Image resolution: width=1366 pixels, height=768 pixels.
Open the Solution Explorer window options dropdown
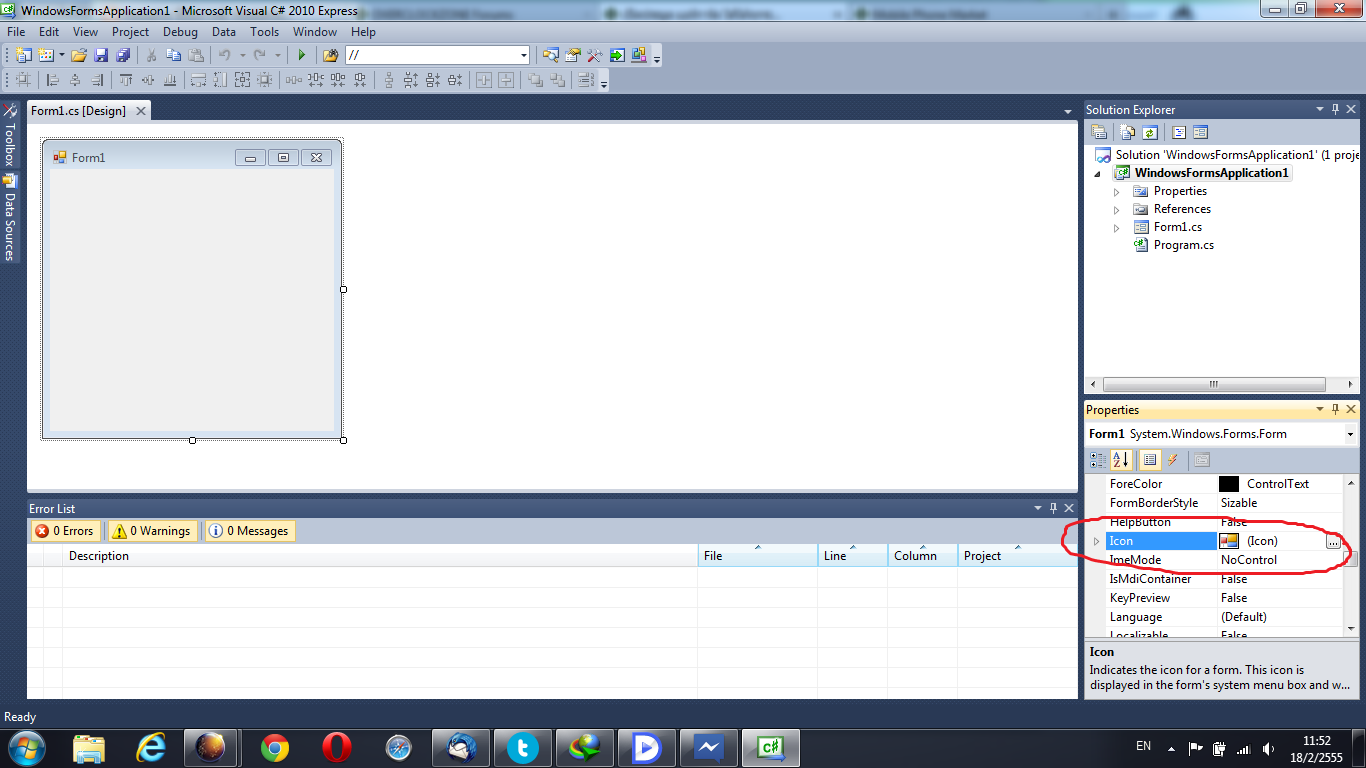pyautogui.click(x=1319, y=110)
